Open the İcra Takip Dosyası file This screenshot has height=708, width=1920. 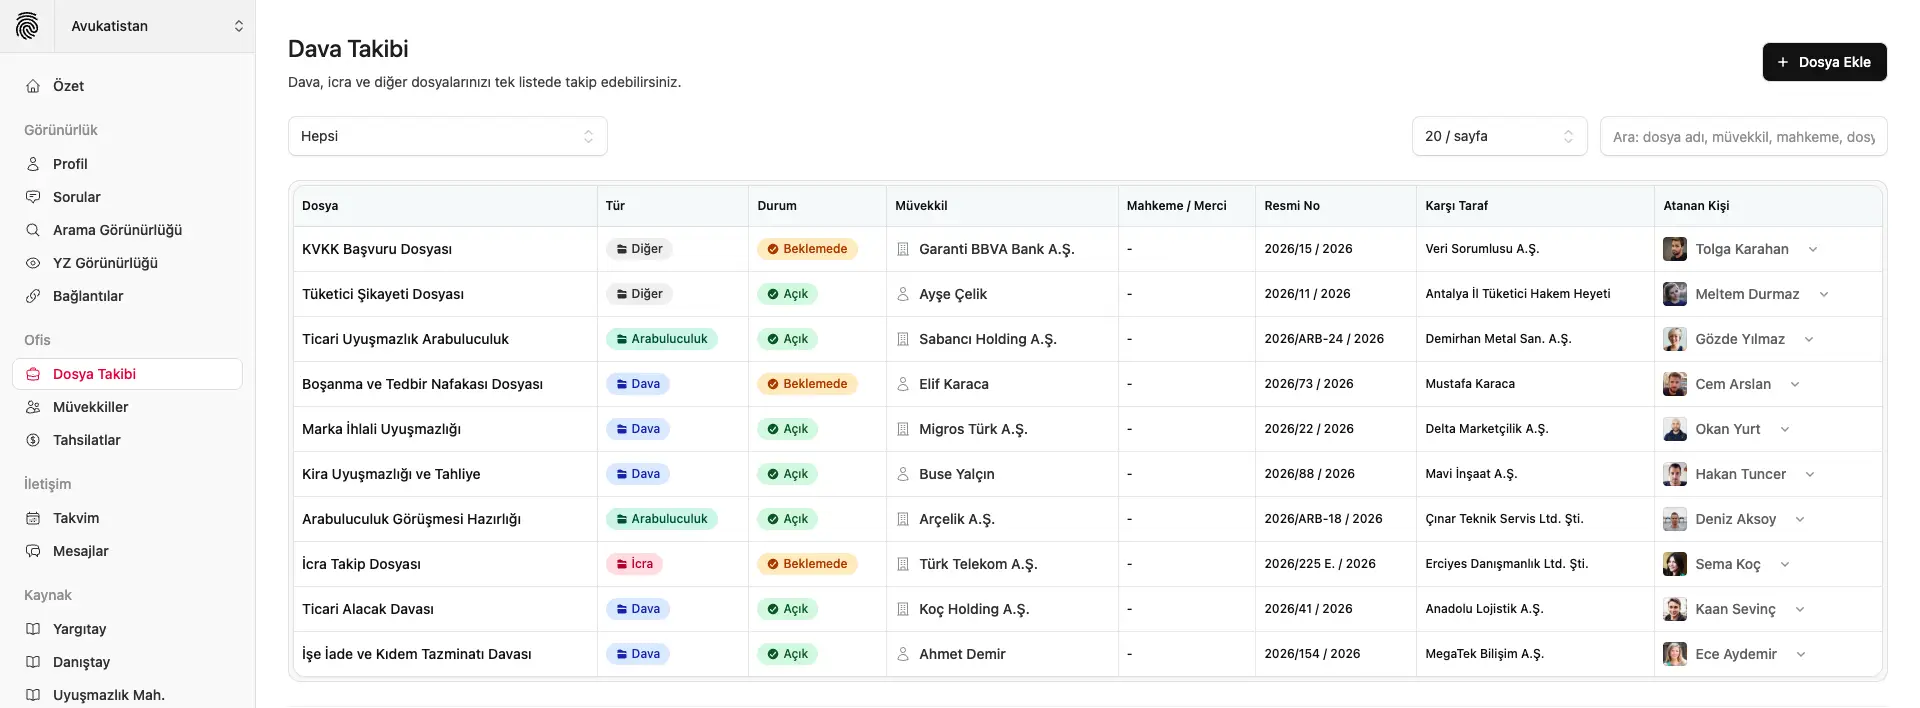click(361, 564)
